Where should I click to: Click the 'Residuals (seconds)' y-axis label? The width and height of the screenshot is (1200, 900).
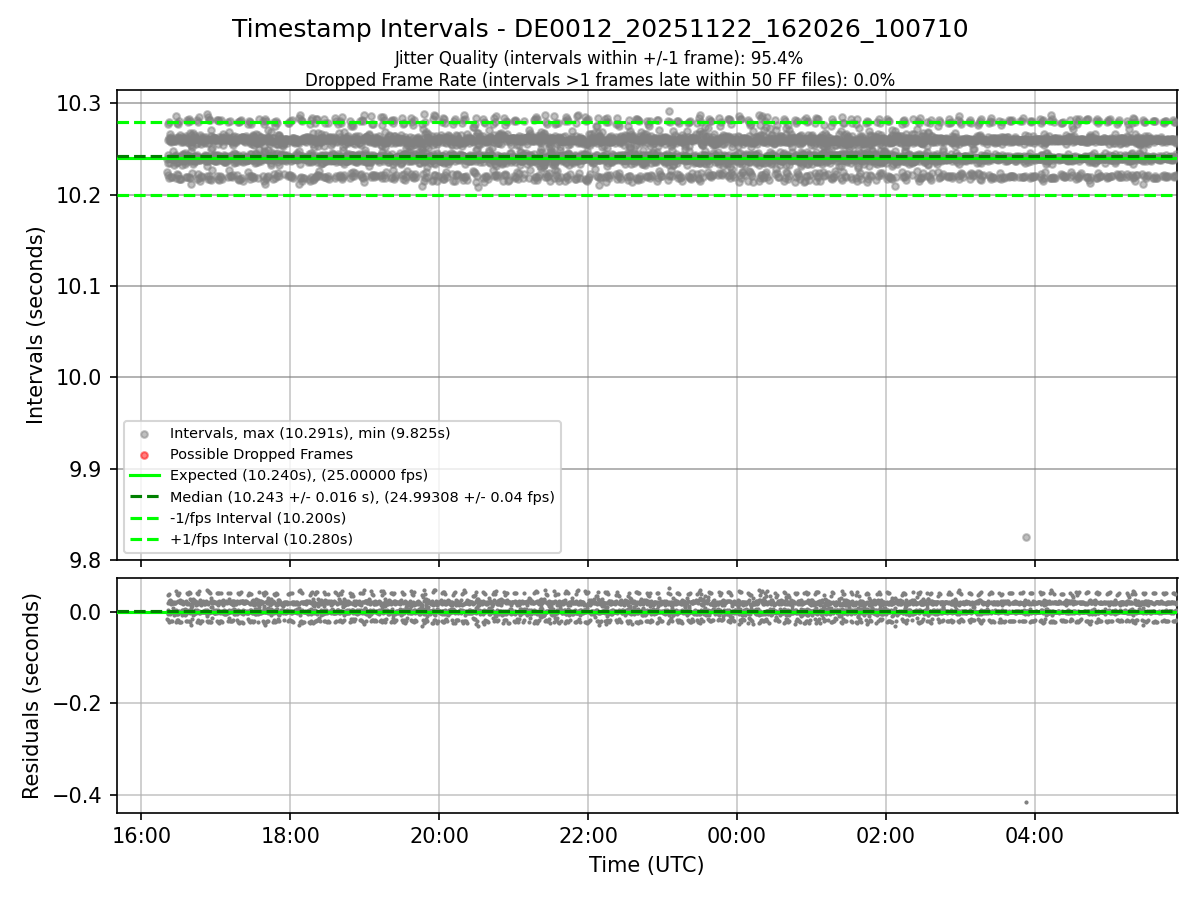pos(31,696)
